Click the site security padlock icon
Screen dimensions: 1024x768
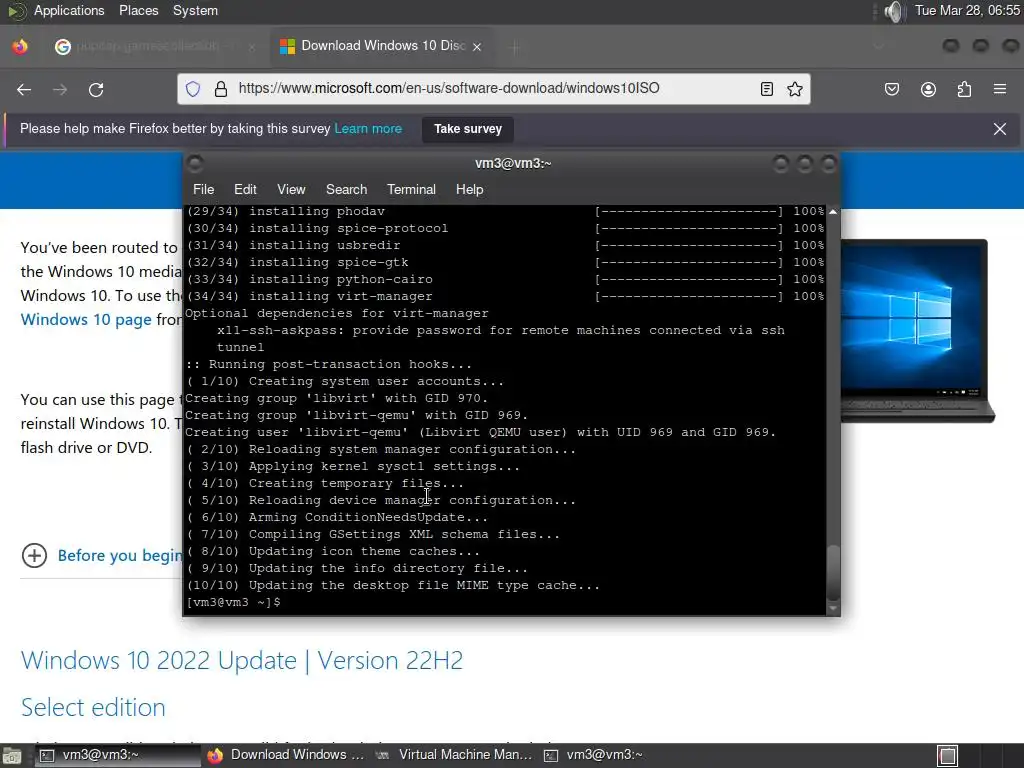pos(221,89)
